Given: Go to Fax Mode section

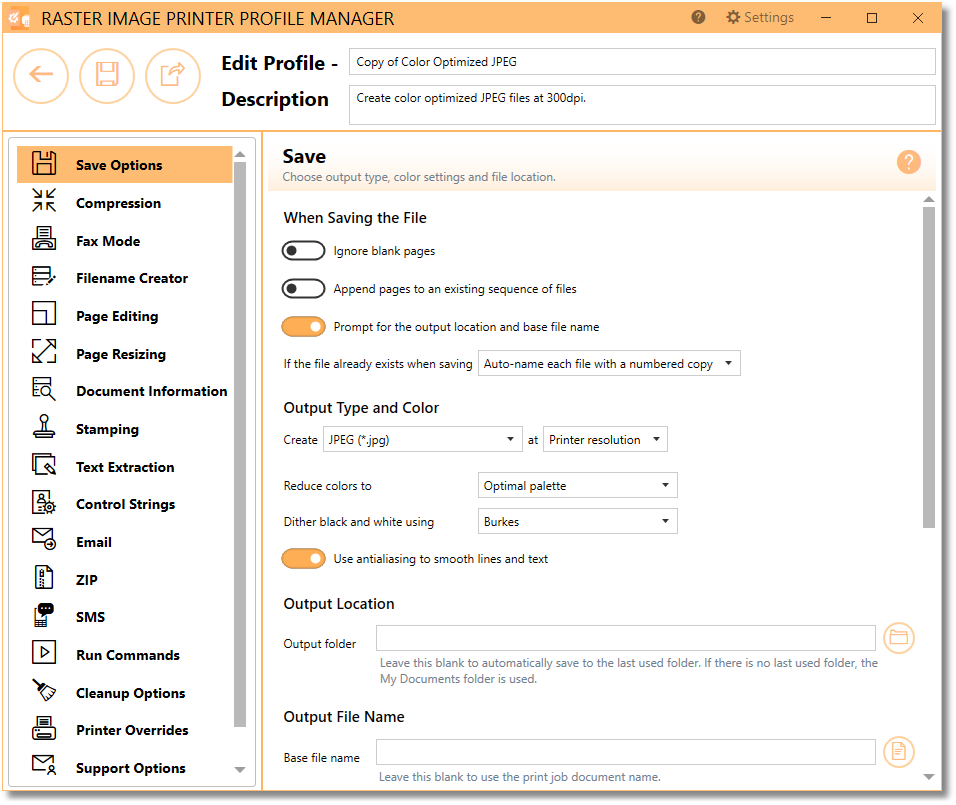Looking at the screenshot, I should click(108, 241).
